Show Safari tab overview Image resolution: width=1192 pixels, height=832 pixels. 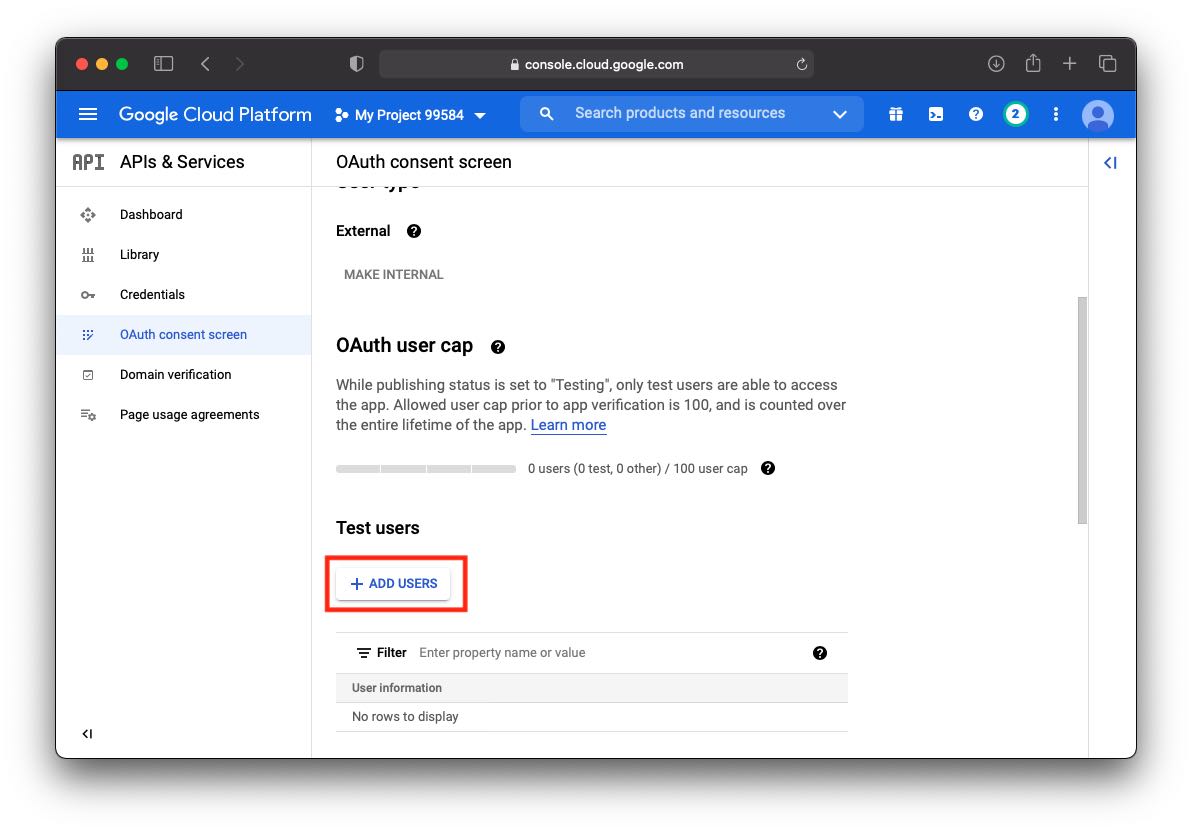(x=1108, y=64)
